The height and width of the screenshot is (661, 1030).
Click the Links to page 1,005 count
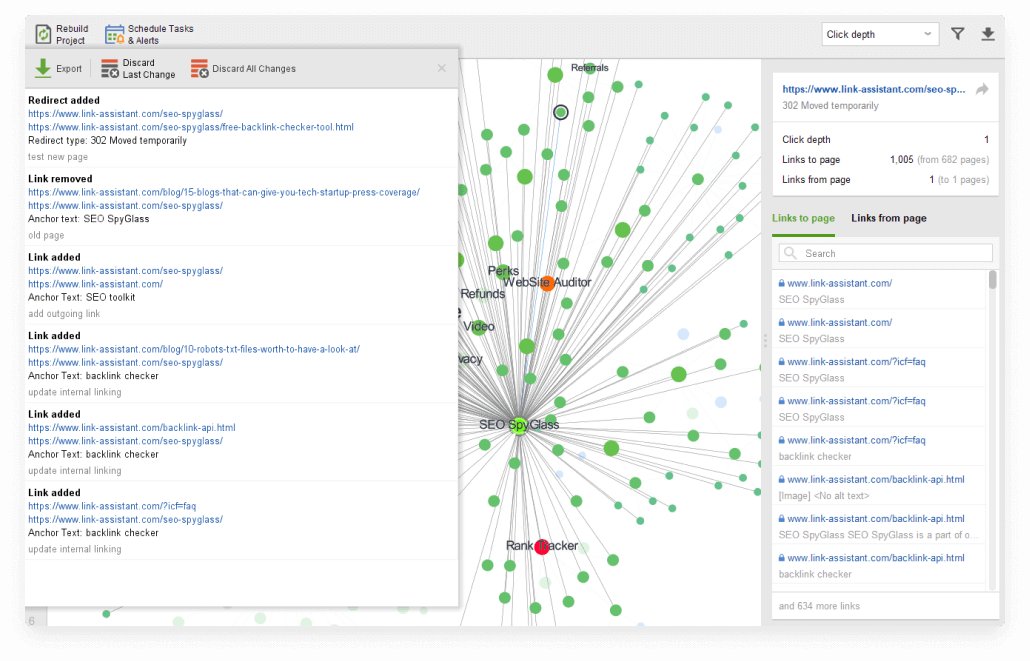coord(901,160)
